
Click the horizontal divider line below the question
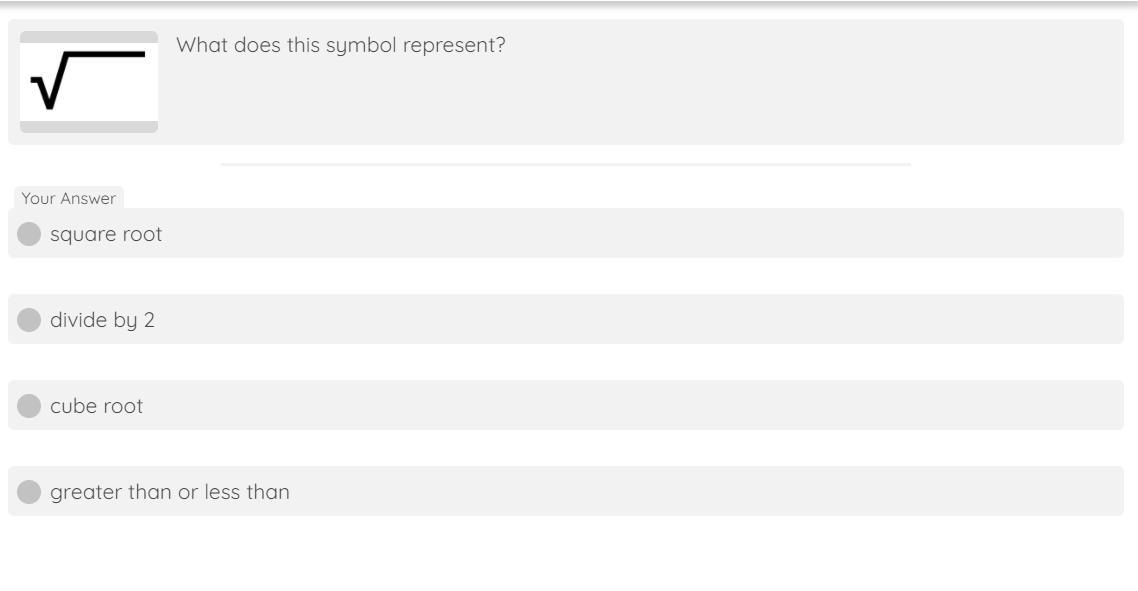[565, 164]
